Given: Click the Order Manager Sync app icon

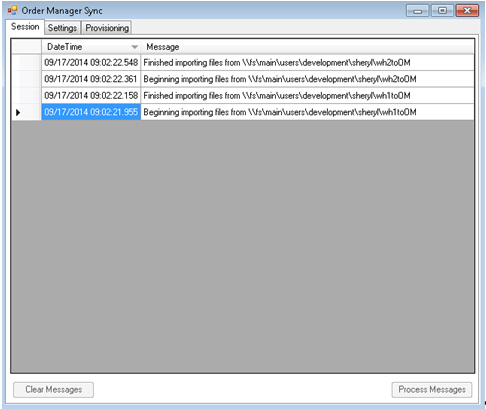Looking at the screenshot, I should click(x=12, y=10).
